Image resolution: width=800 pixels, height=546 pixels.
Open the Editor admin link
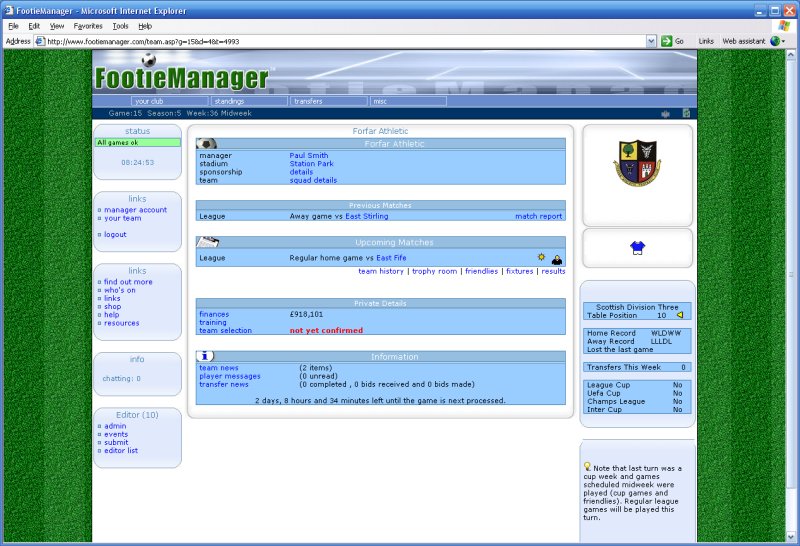coord(115,426)
